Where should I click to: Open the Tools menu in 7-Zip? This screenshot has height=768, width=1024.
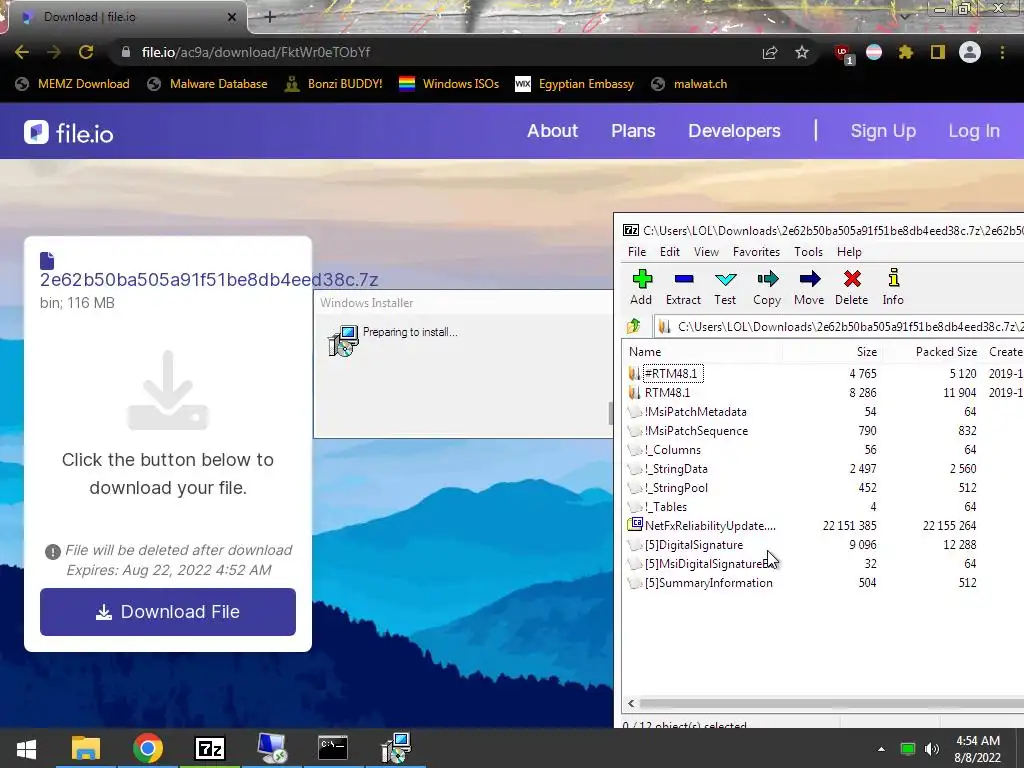point(808,251)
